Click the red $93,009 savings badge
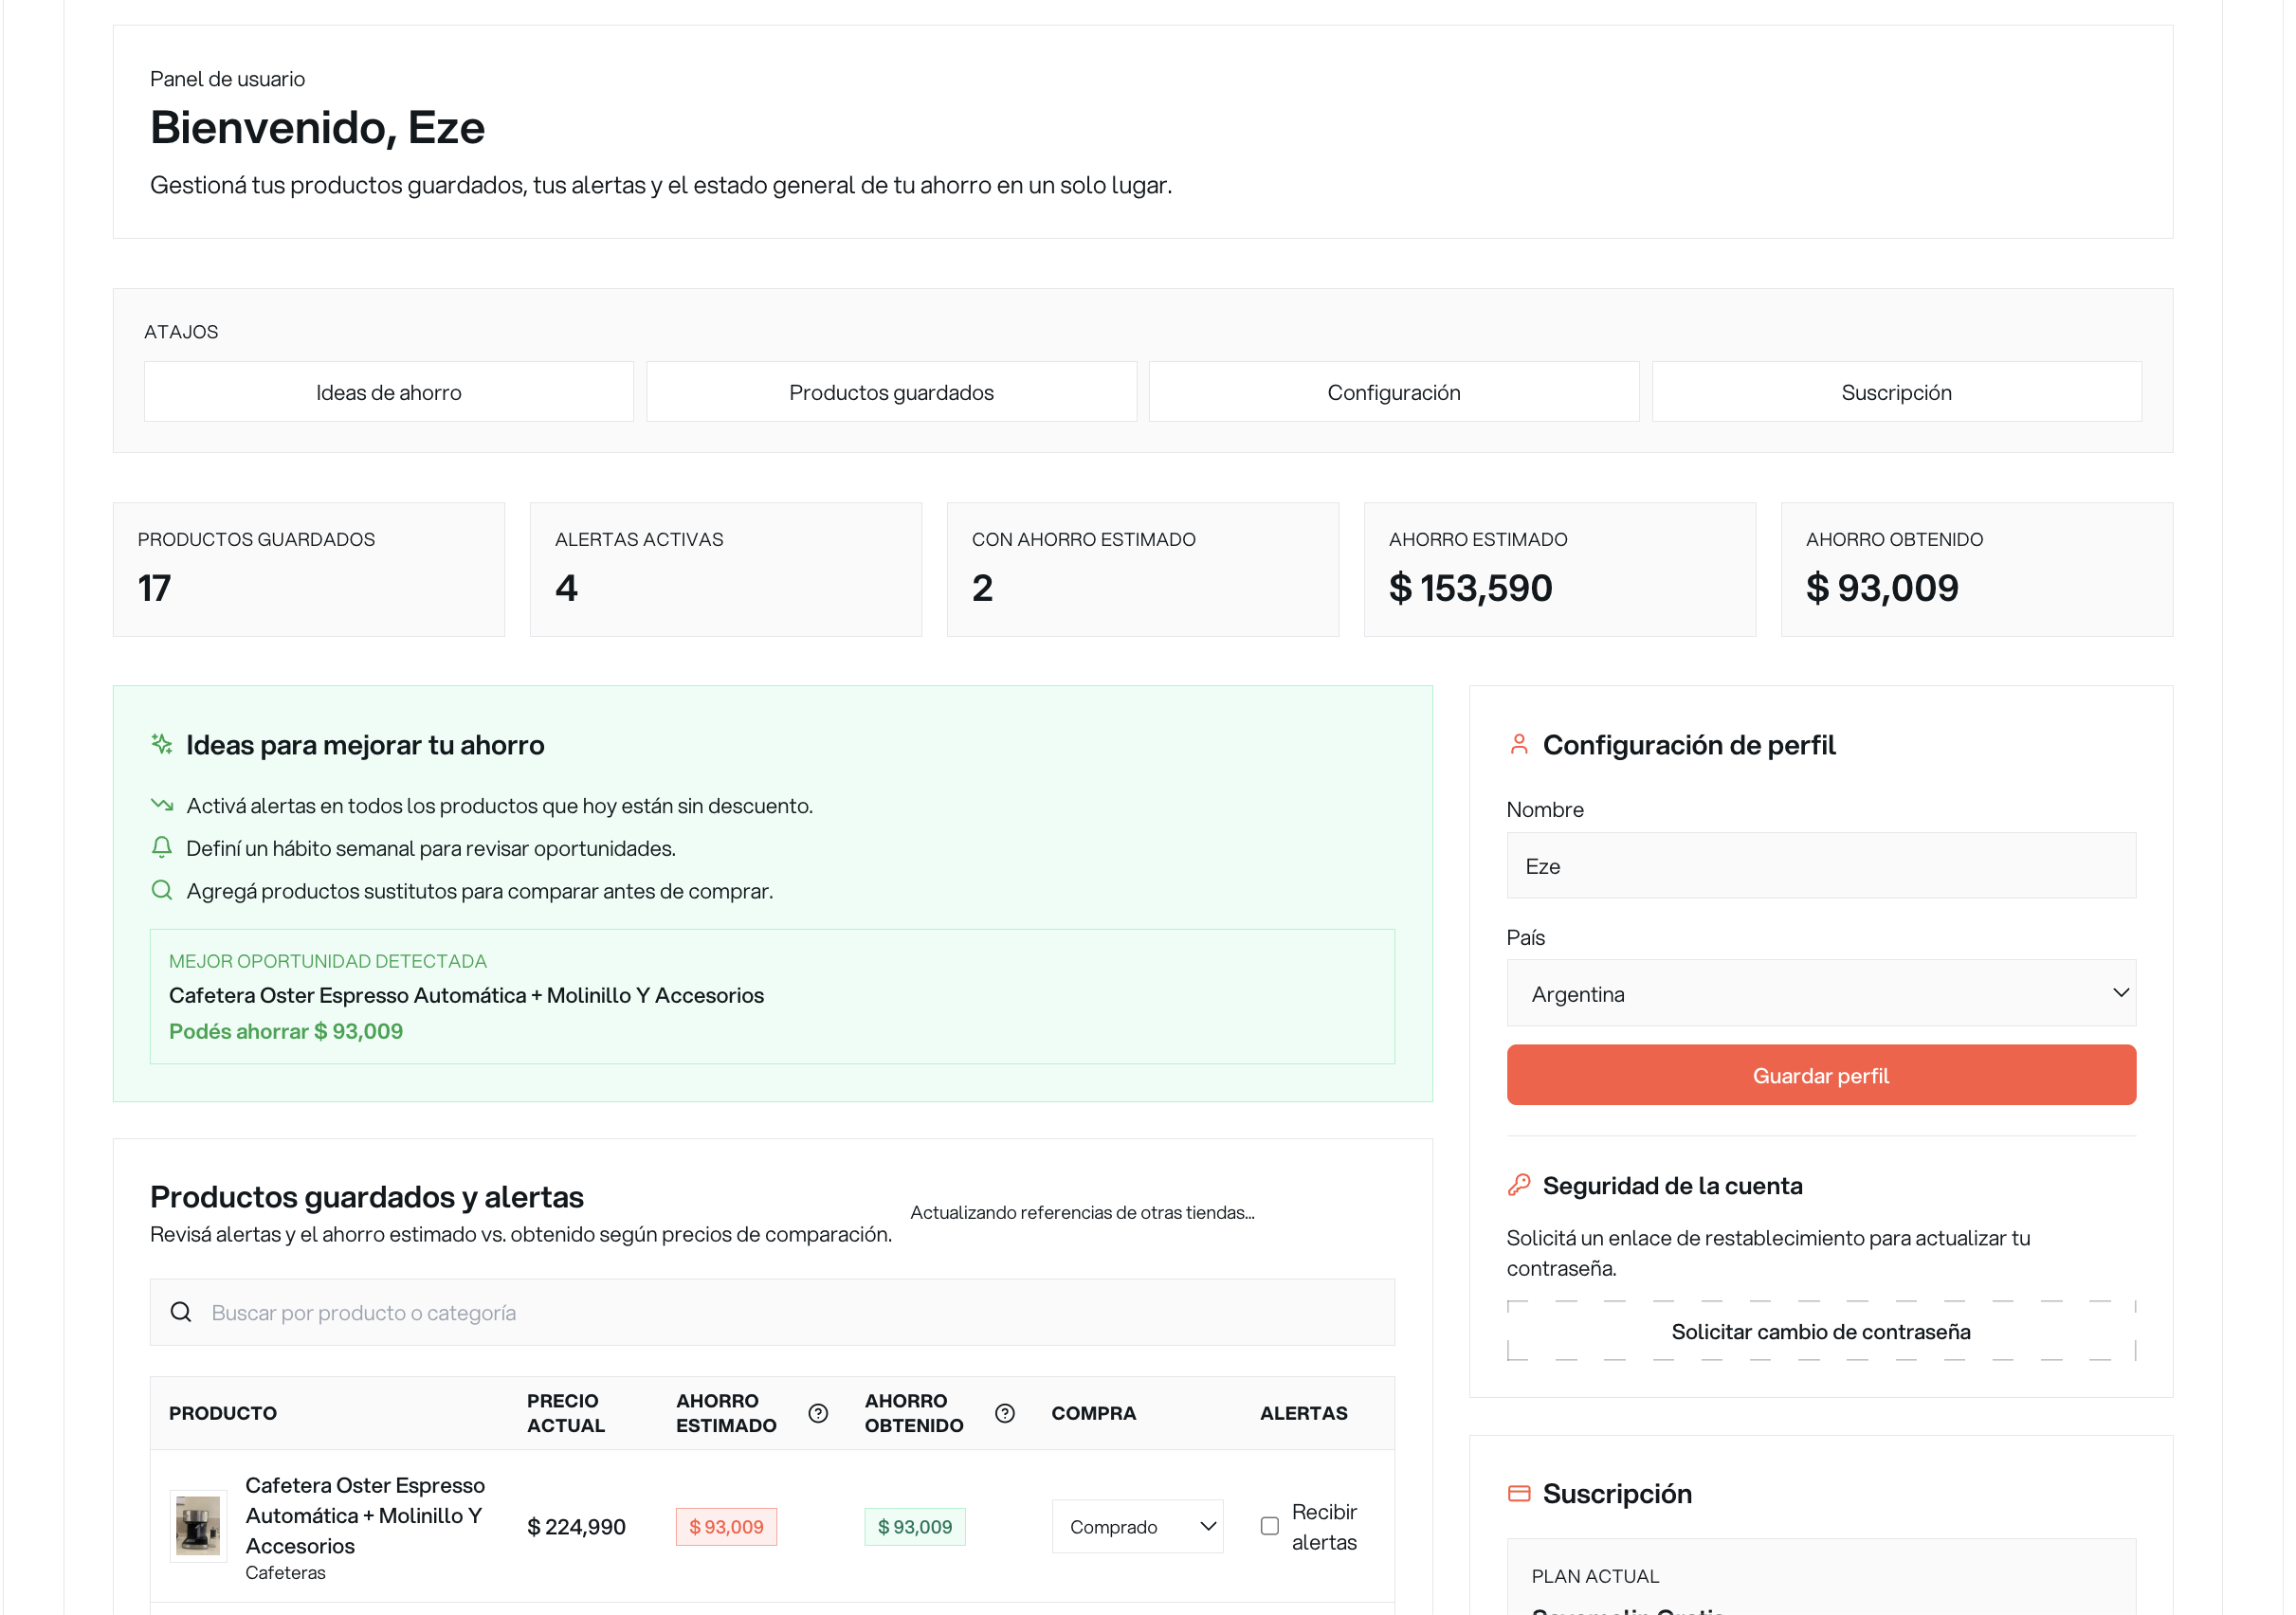2296x1615 pixels. 725,1526
